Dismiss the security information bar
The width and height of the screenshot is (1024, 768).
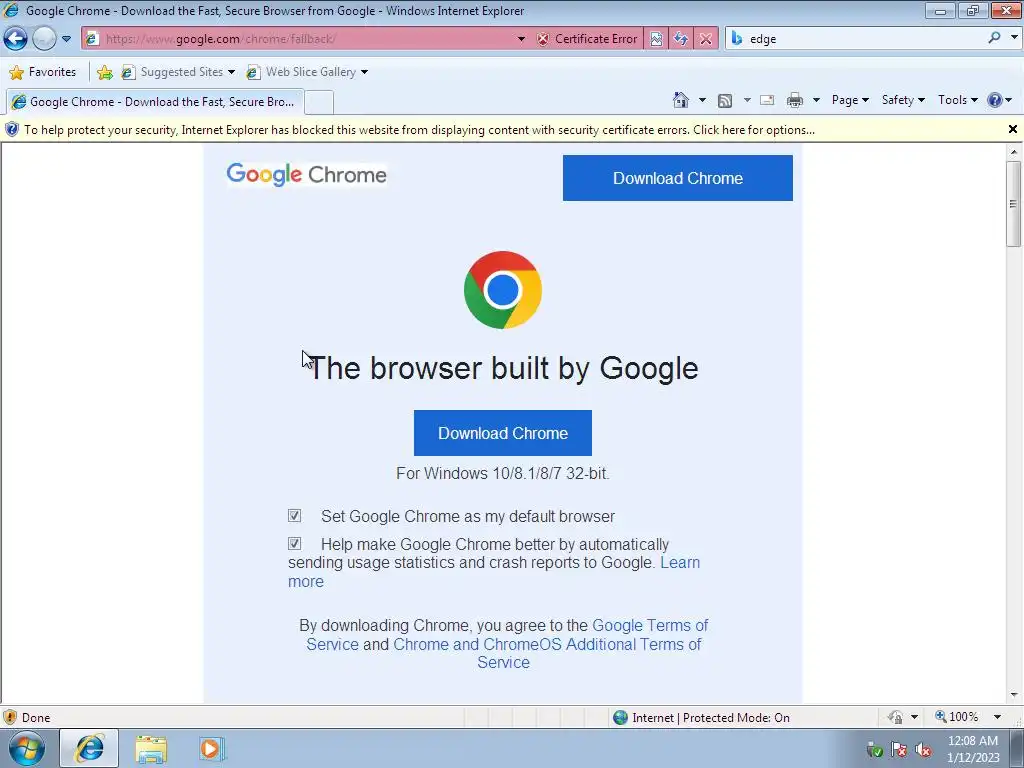1013,129
